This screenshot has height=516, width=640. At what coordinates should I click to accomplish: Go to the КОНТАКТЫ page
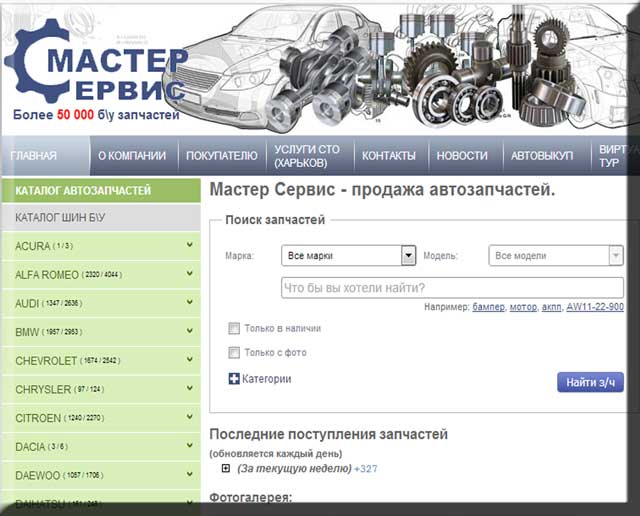pos(388,156)
